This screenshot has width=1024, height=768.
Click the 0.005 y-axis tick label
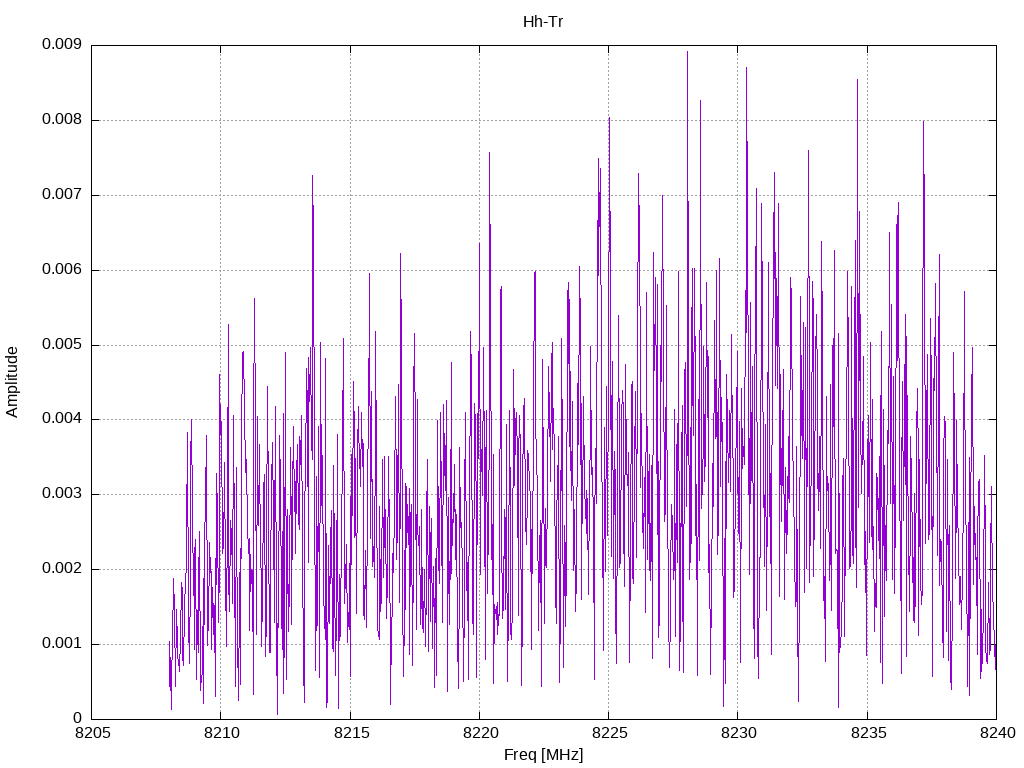(x=62, y=345)
